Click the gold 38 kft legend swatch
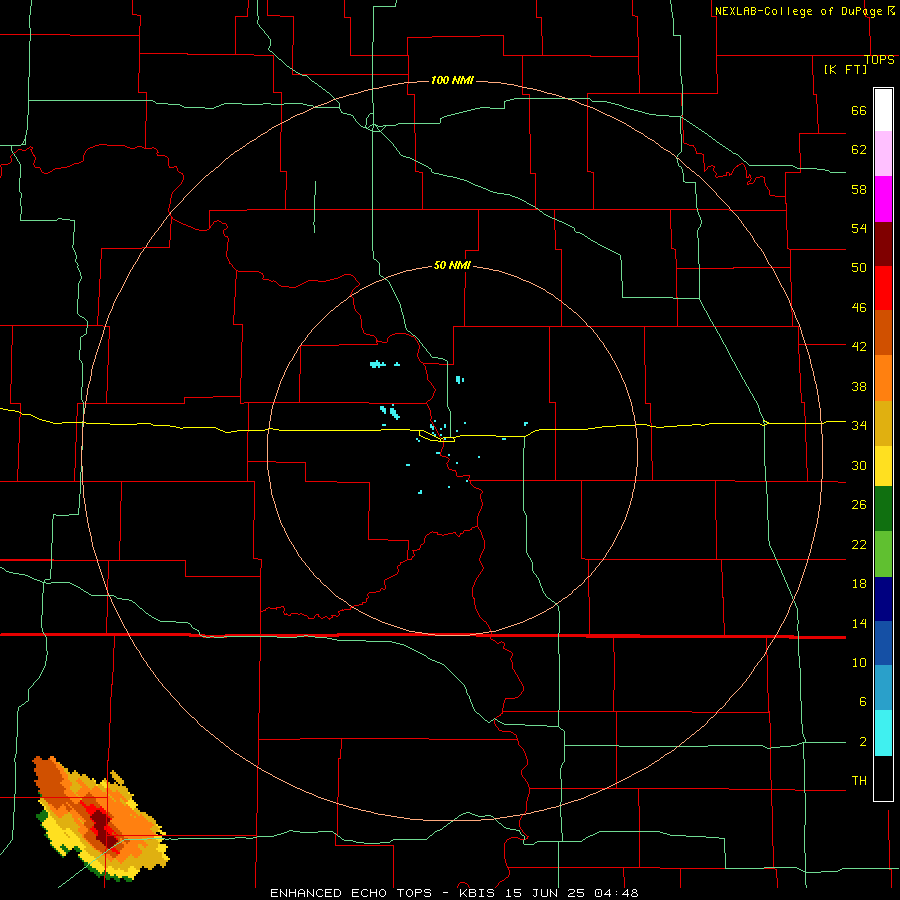 click(x=883, y=423)
